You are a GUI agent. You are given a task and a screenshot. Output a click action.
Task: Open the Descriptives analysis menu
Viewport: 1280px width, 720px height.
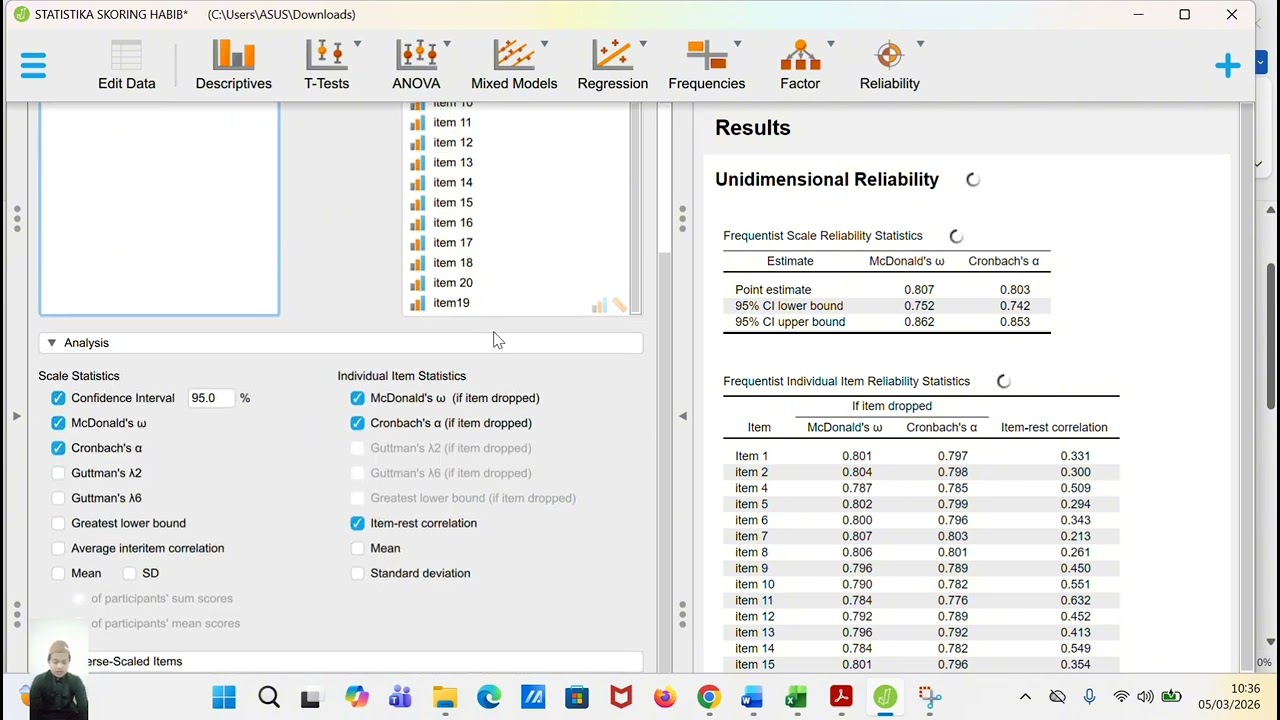coord(233,66)
